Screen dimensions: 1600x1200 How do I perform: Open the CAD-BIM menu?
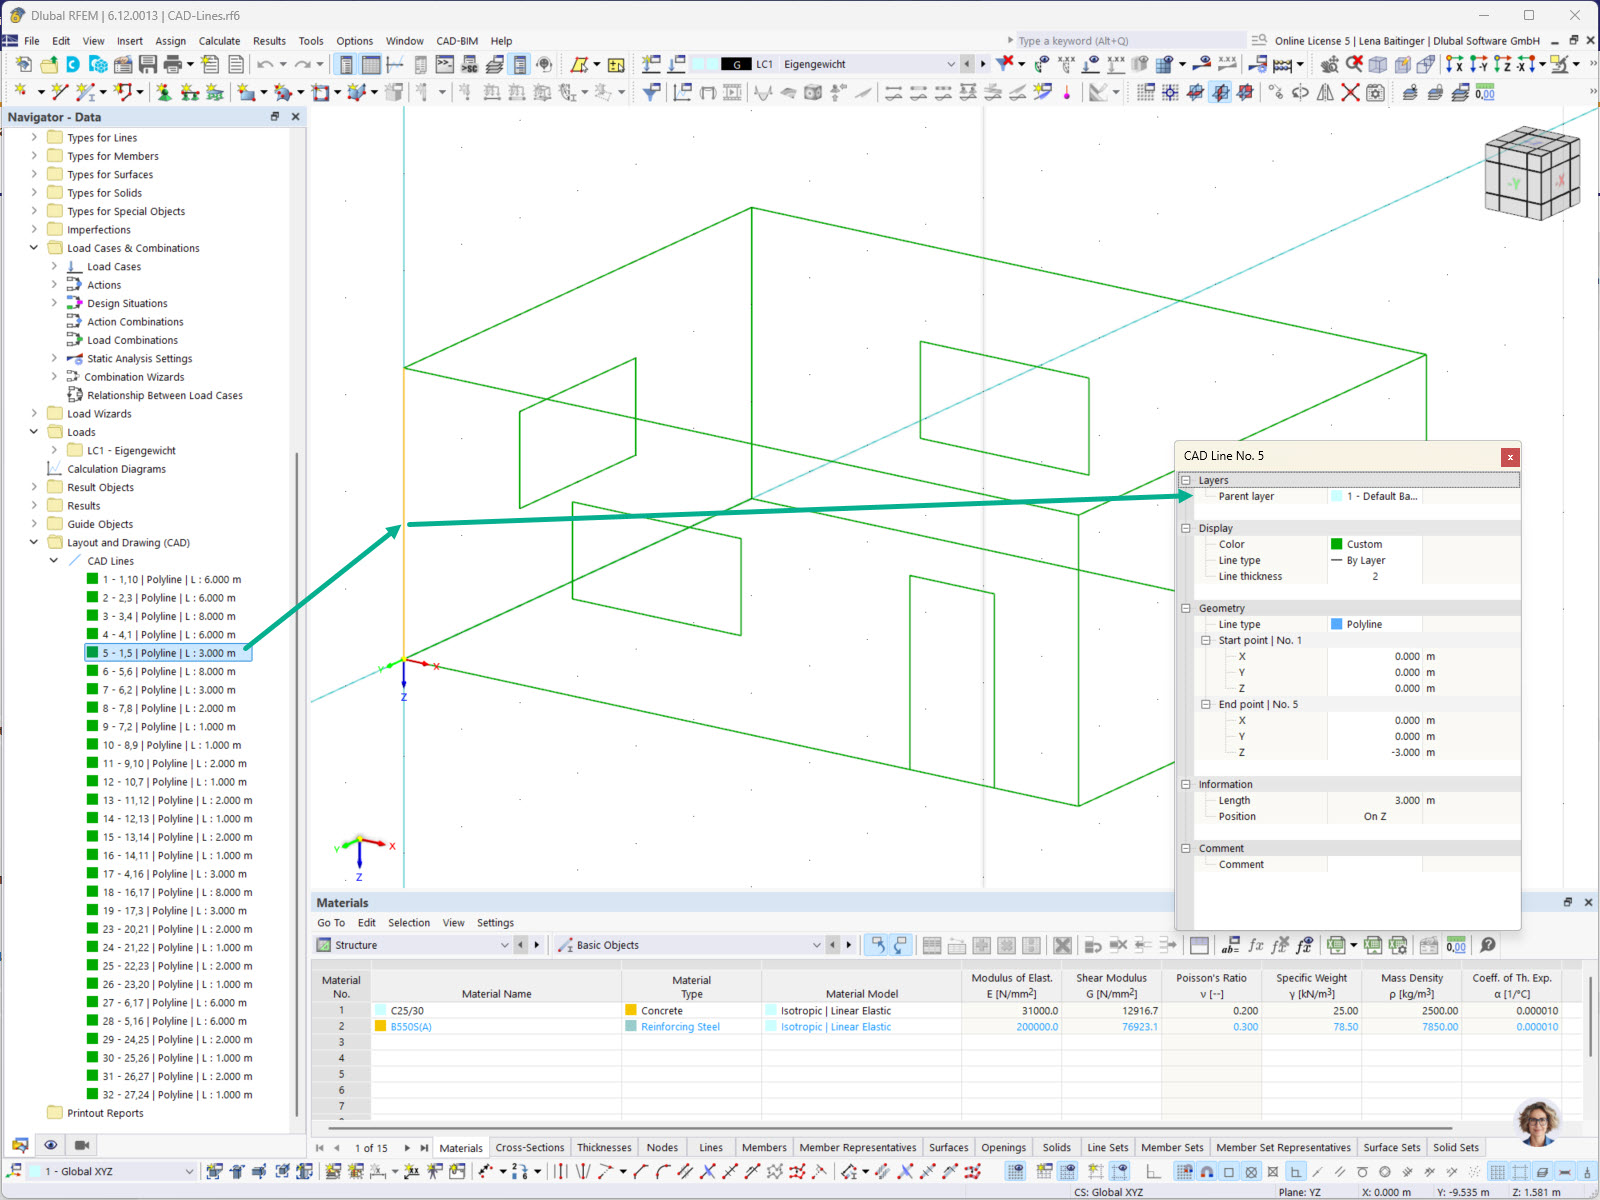coord(456,41)
